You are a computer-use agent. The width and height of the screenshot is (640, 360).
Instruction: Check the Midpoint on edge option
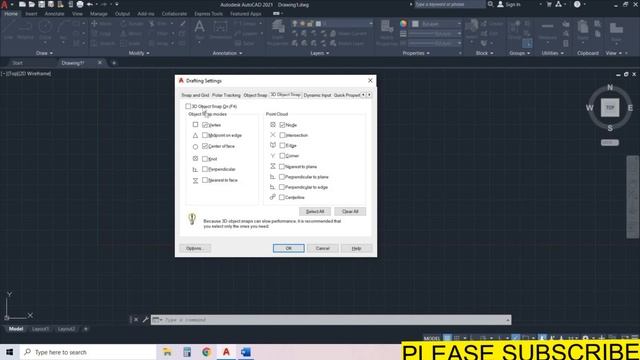205,135
